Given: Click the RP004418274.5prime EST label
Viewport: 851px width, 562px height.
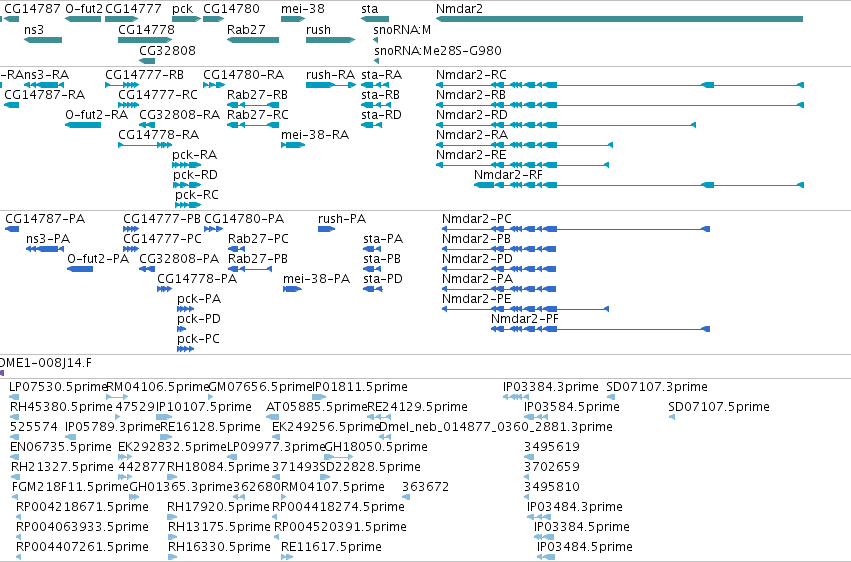Looking at the screenshot, I should (x=338, y=507).
